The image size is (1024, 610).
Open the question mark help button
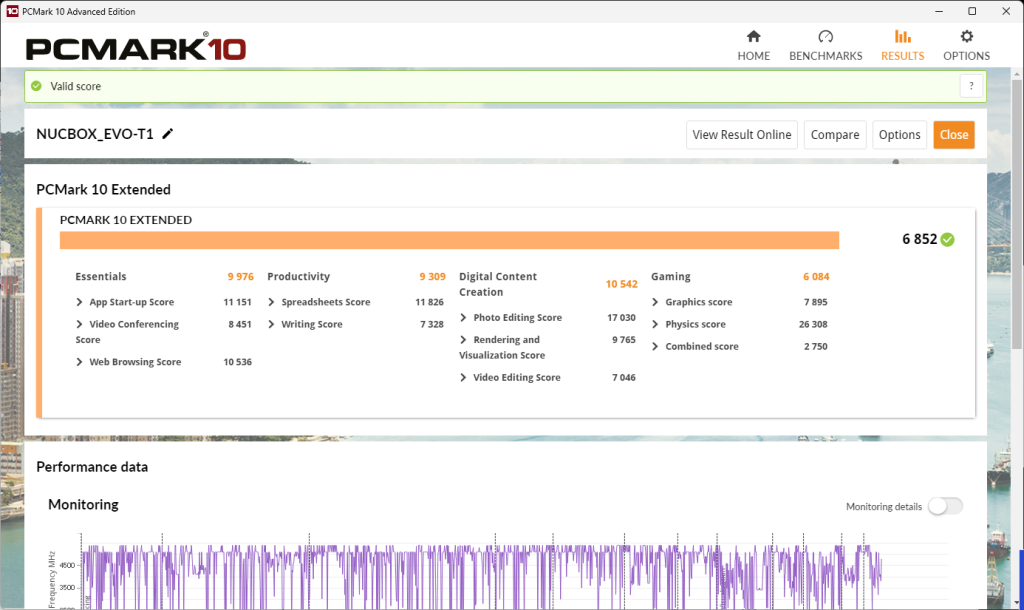(x=971, y=86)
